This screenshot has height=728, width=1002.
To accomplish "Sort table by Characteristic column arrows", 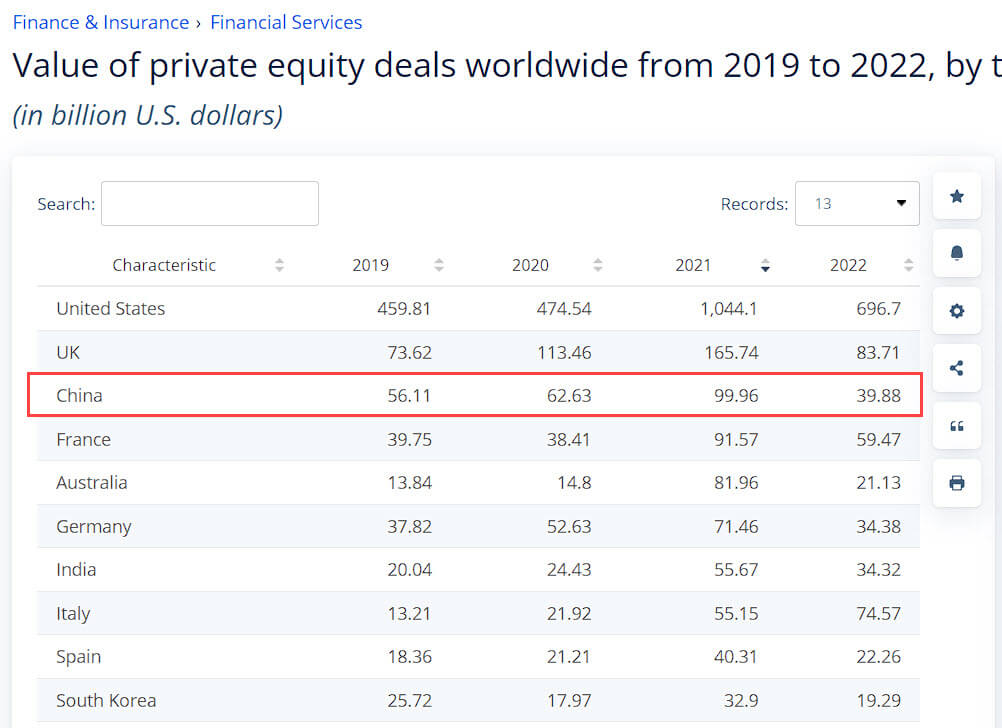I will tap(279, 265).
